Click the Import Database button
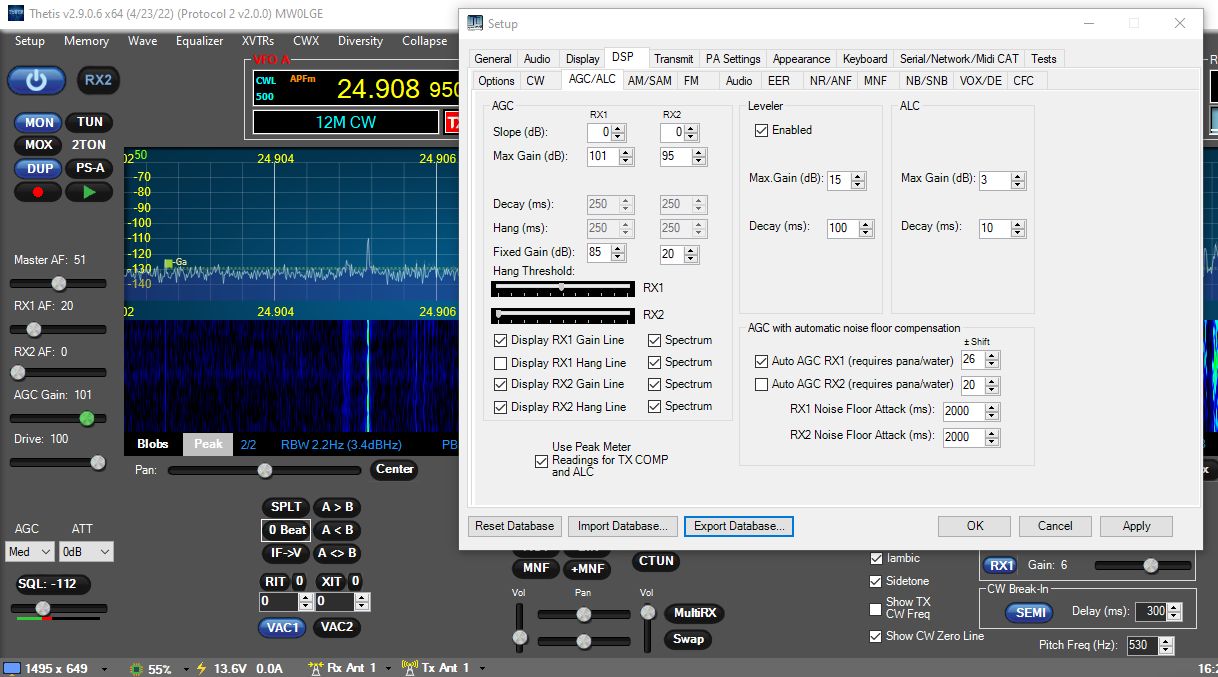This screenshot has width=1218, height=677. 624,526
